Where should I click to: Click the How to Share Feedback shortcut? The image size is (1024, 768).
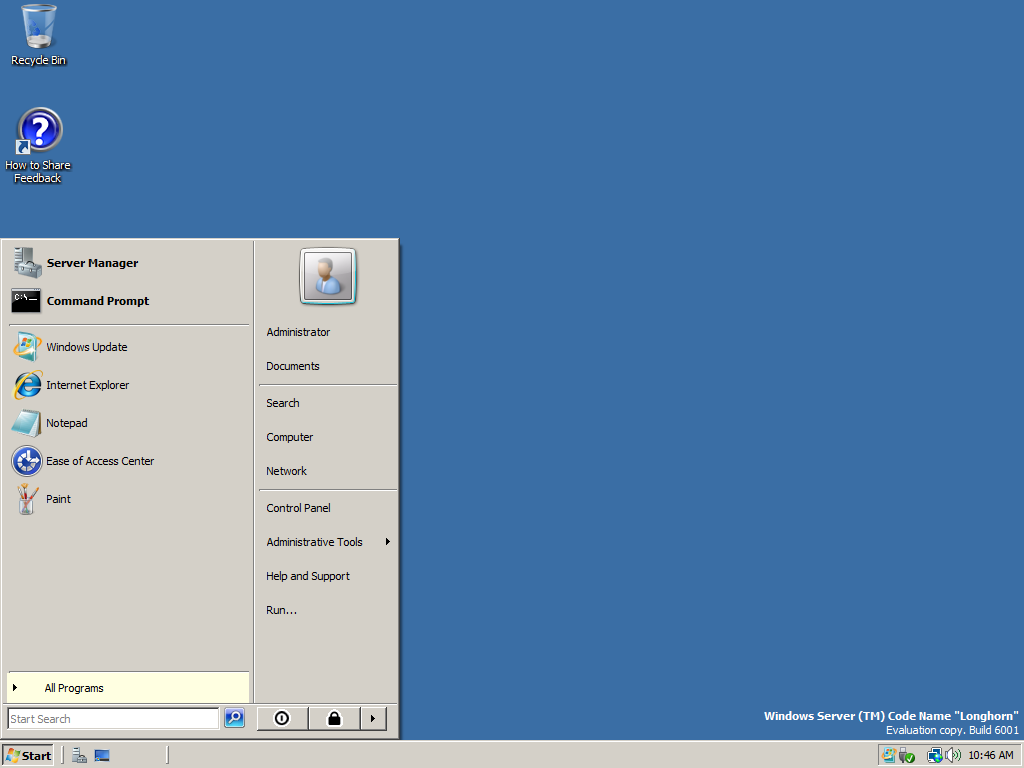coord(38,145)
